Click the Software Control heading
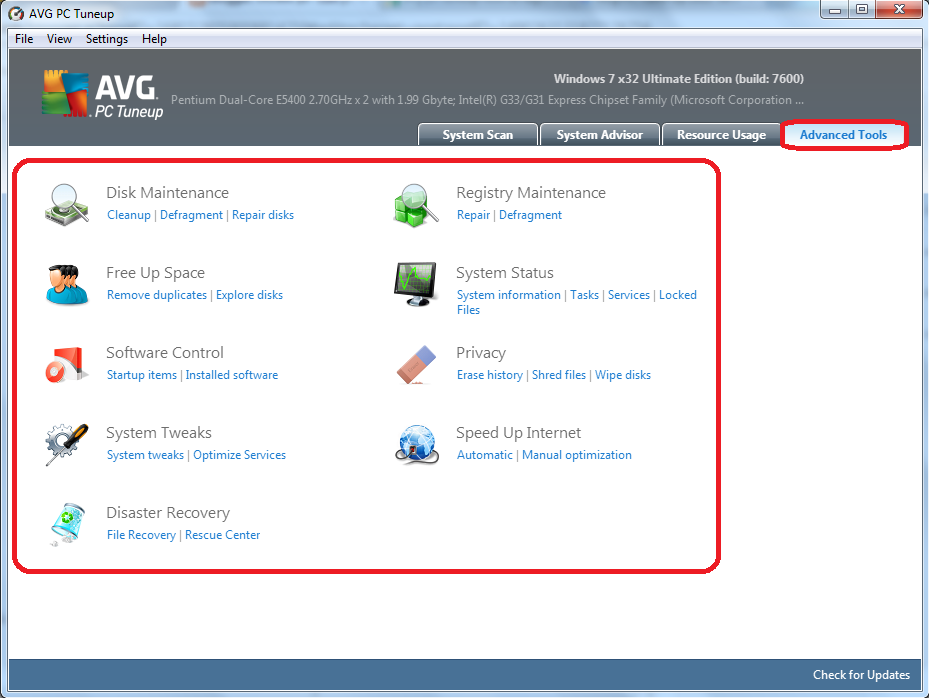Screen dimensions: 929x698 point(165,353)
